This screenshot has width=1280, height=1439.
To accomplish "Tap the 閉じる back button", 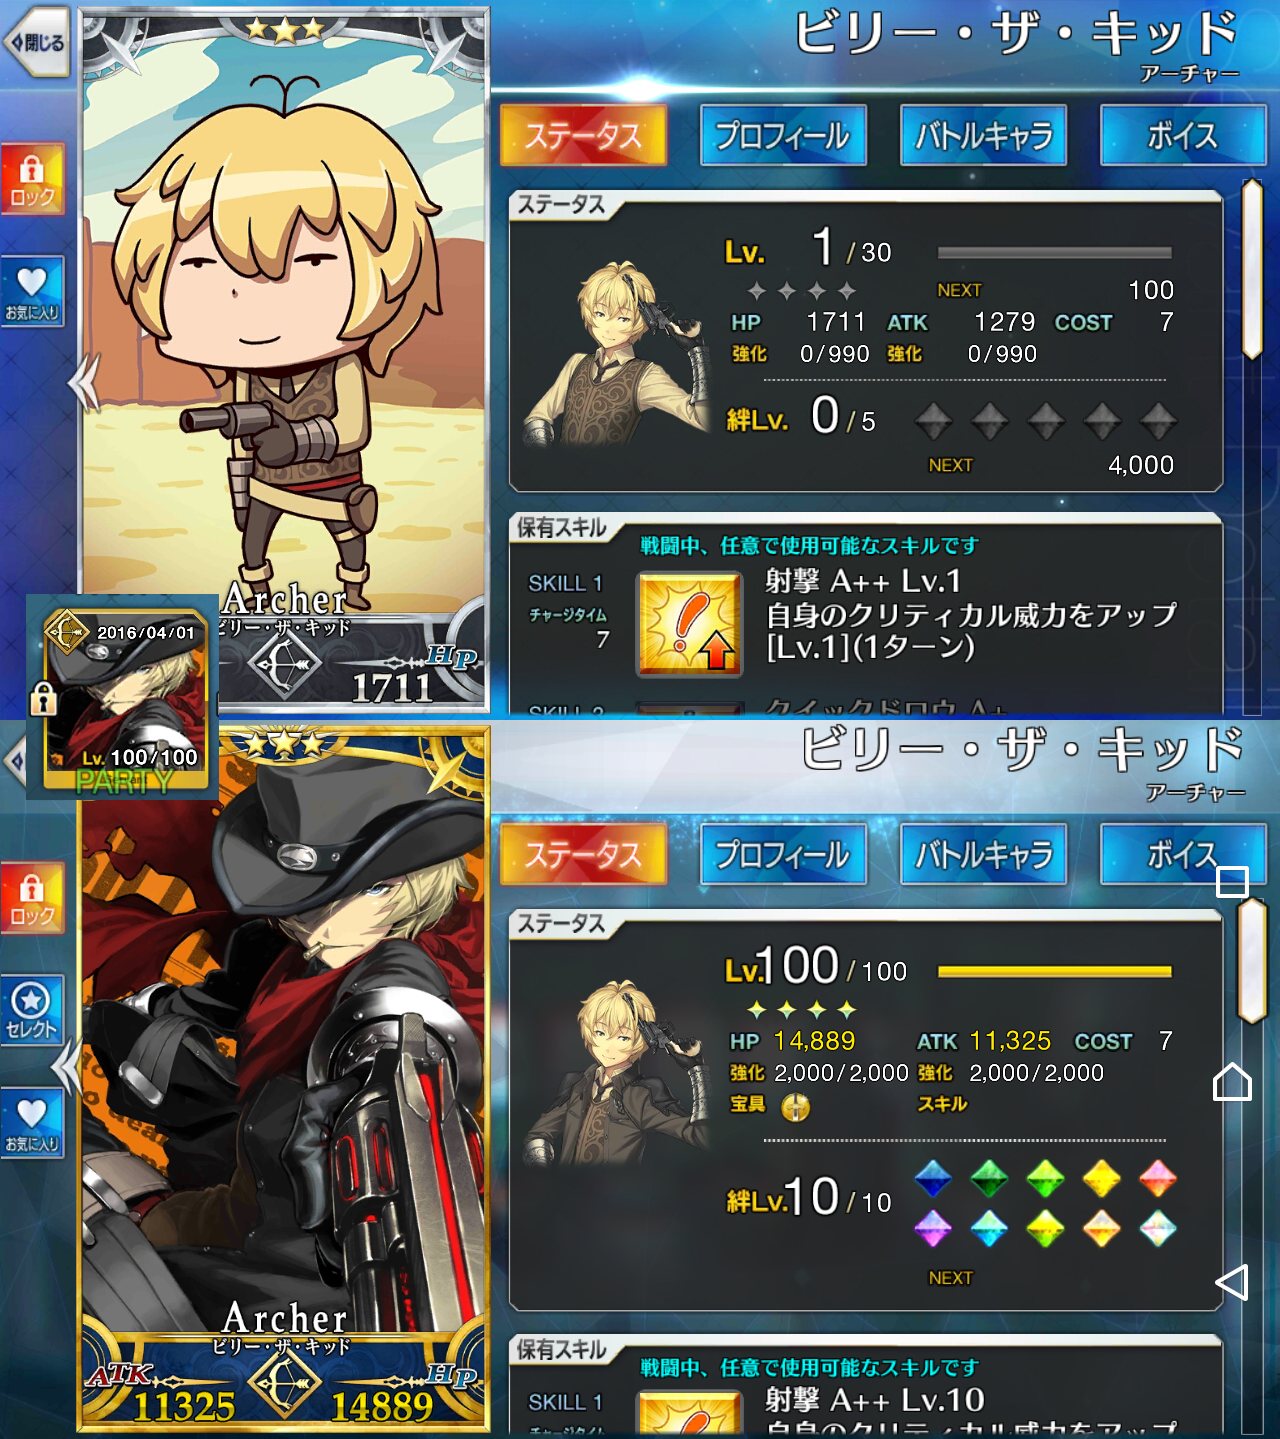I will tap(36, 42).
